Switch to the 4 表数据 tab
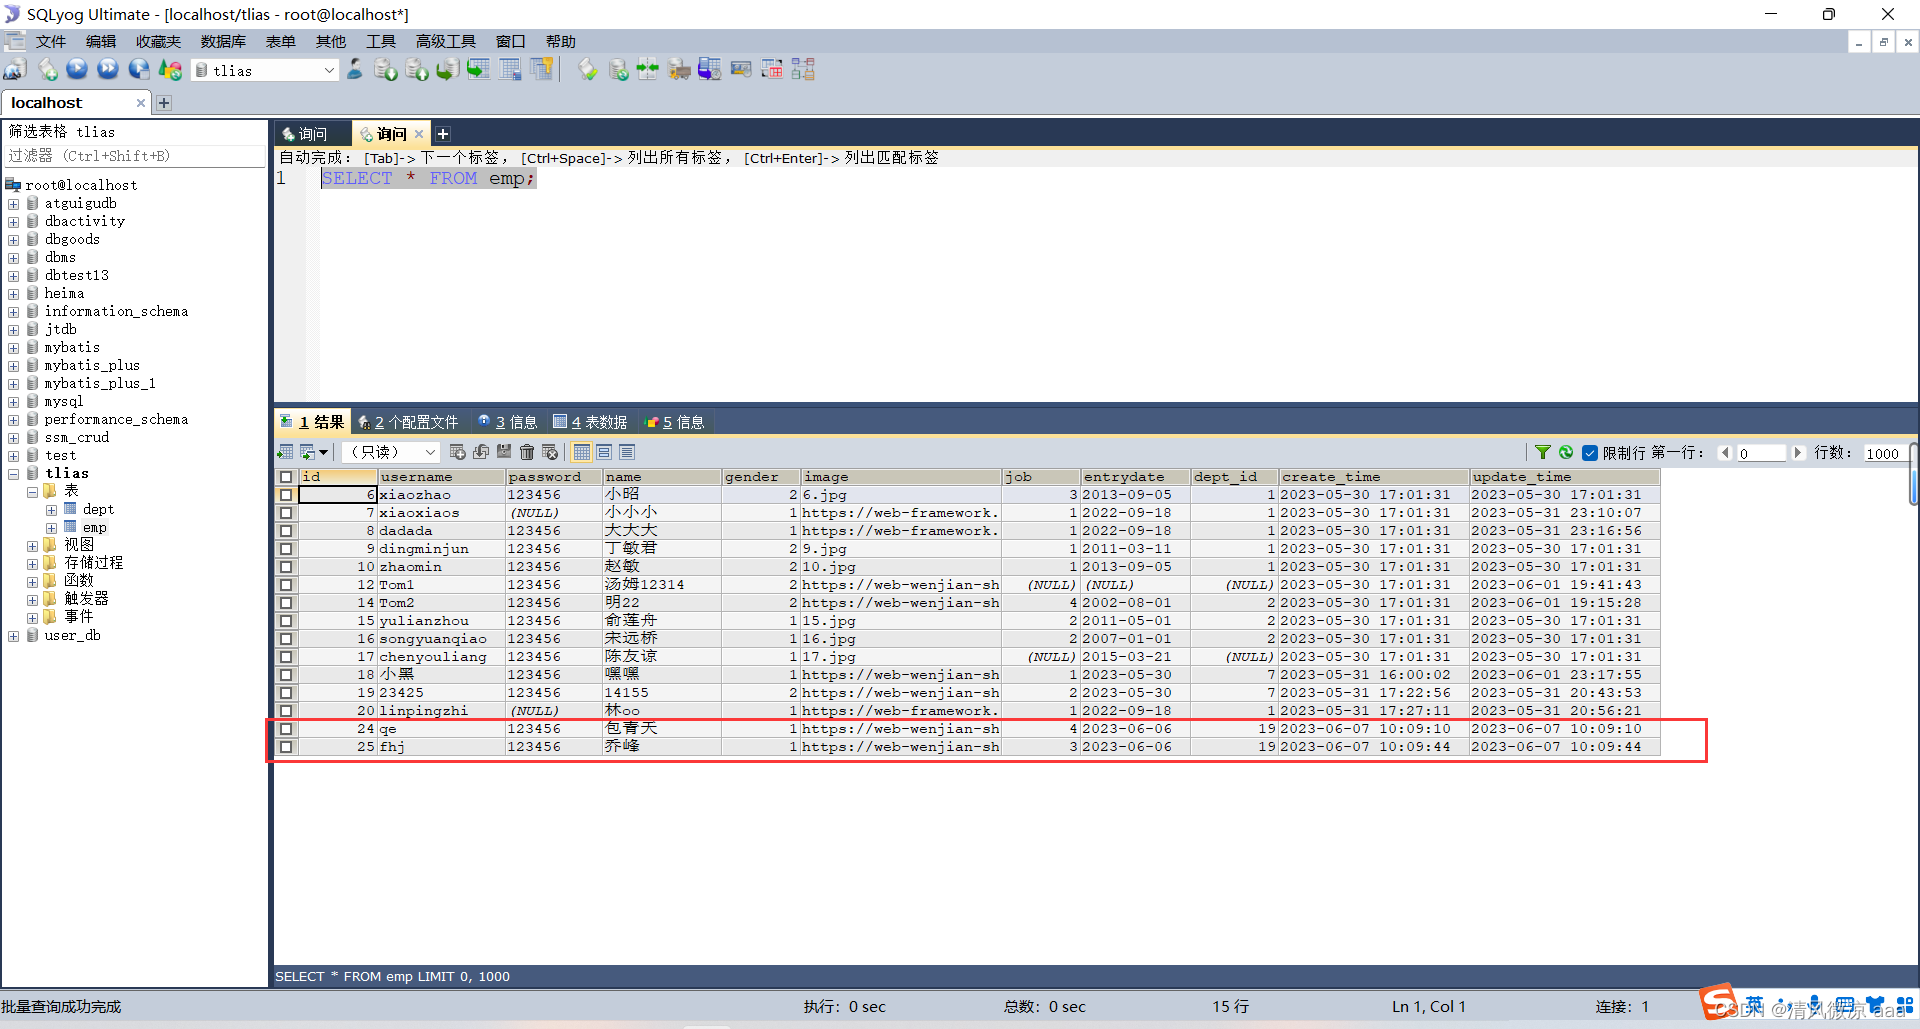Image resolution: width=1920 pixels, height=1029 pixels. click(591, 422)
